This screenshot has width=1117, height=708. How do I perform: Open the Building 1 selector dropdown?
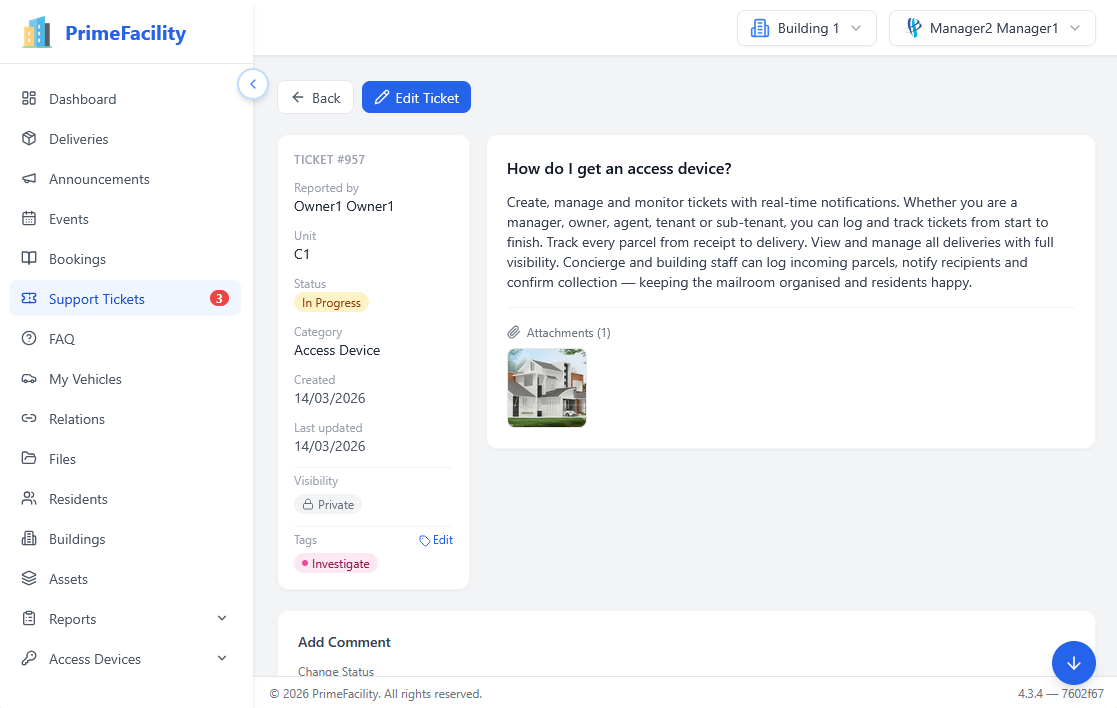[x=806, y=27]
